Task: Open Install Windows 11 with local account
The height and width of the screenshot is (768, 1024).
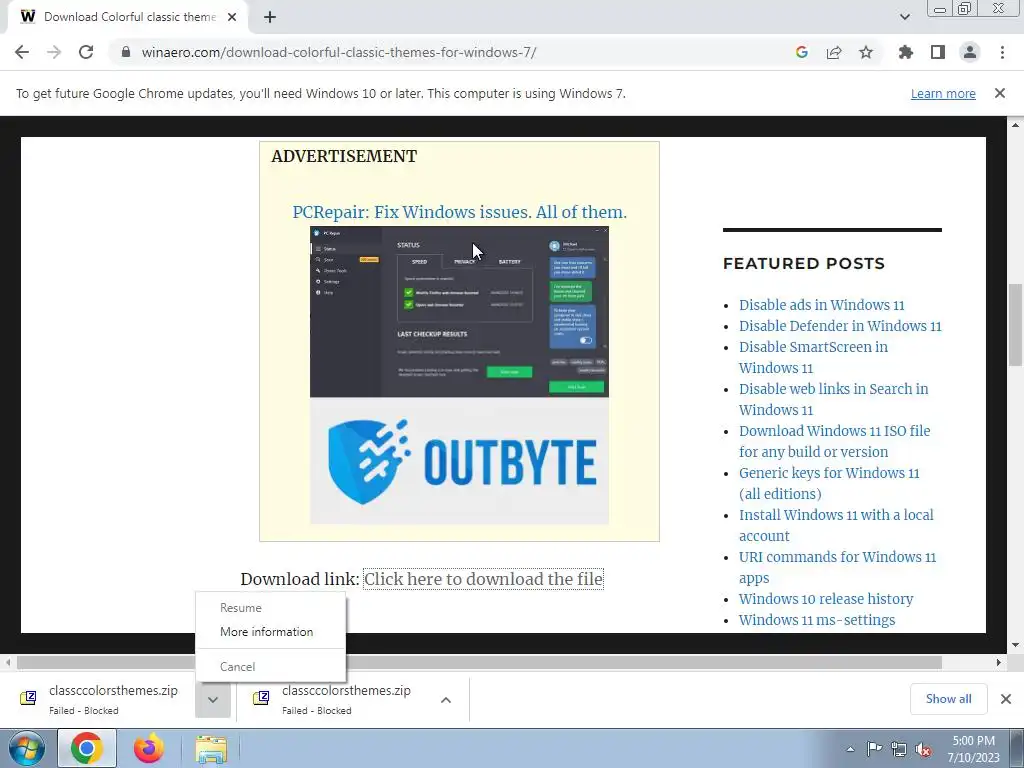Action: (836, 525)
